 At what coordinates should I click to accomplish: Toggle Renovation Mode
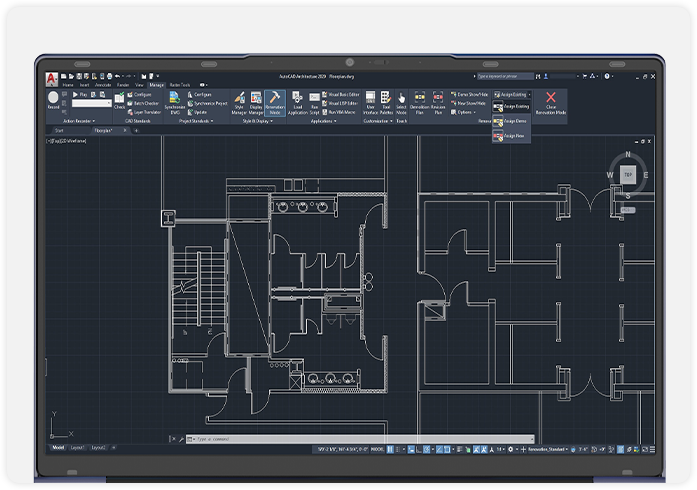pos(274,102)
